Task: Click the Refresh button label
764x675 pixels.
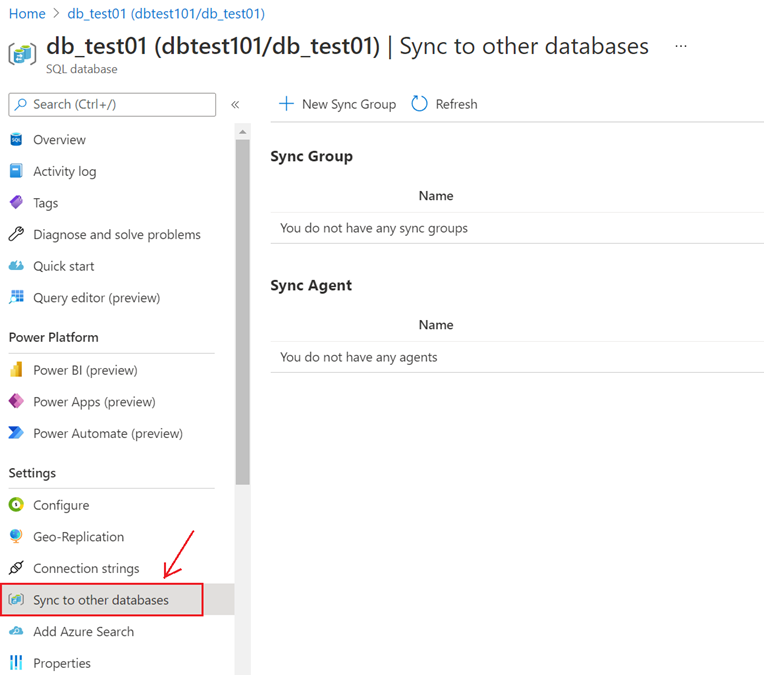Action: [x=456, y=104]
